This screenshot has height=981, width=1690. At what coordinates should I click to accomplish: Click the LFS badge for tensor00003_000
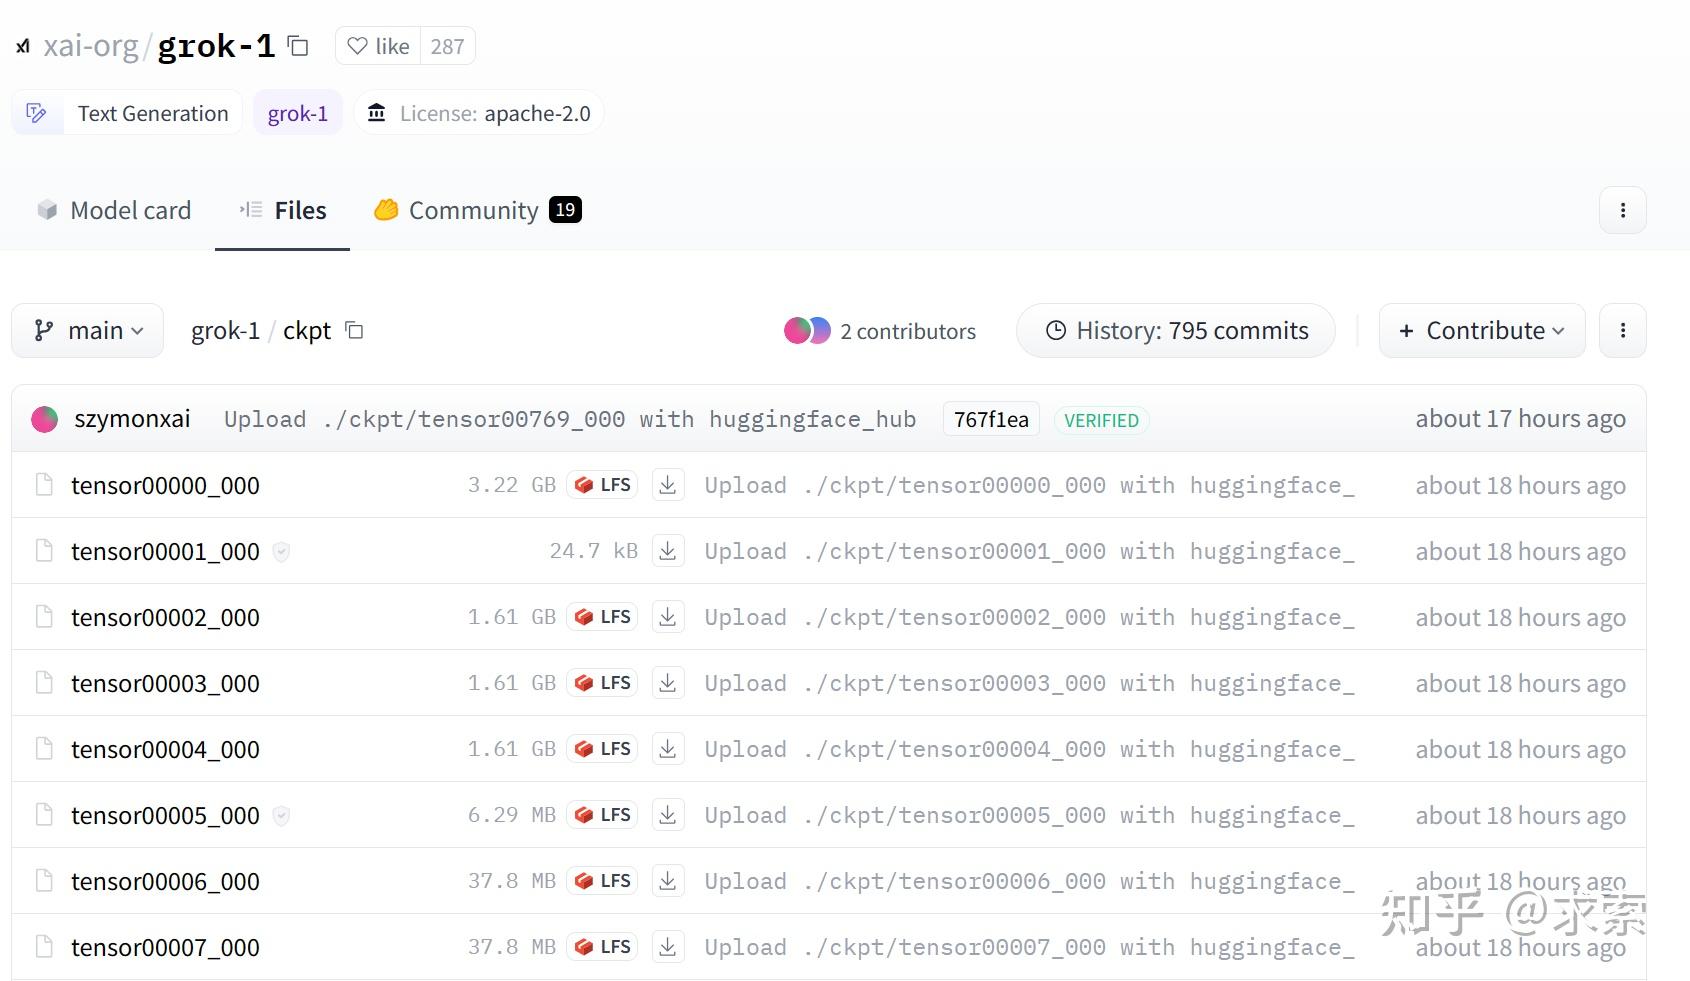[602, 683]
